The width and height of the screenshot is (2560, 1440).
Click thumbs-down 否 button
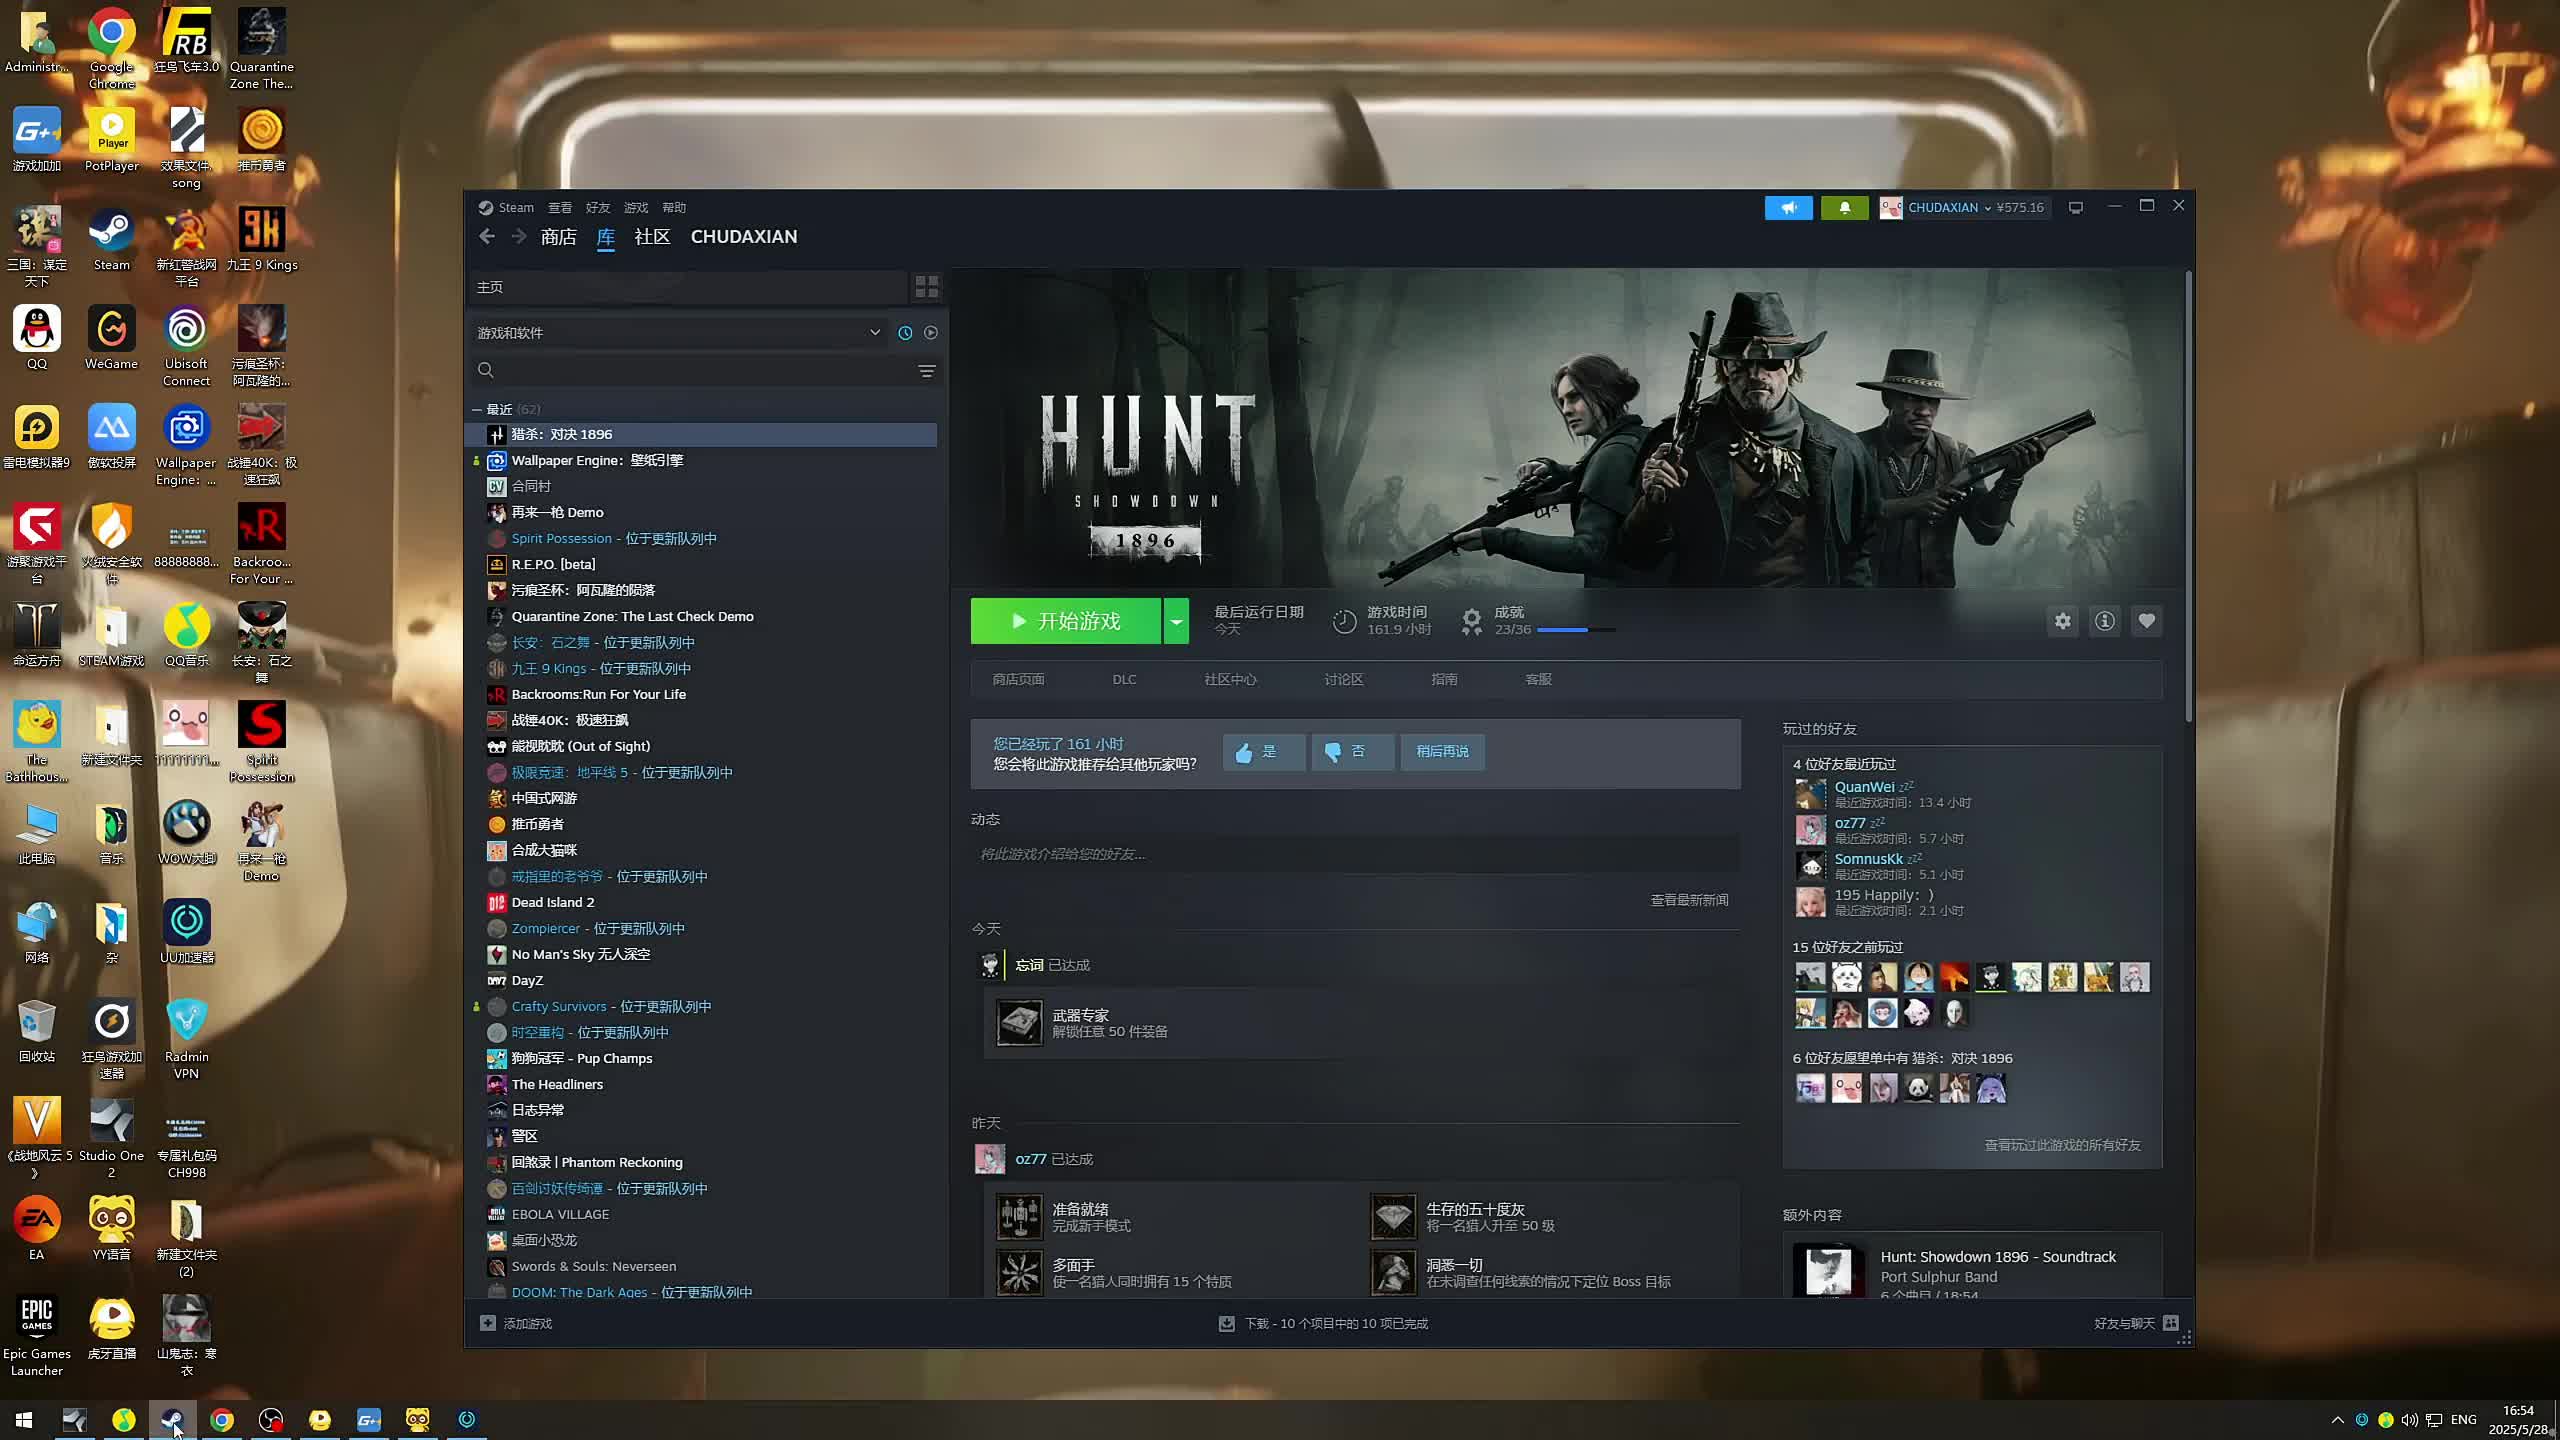[1352, 752]
